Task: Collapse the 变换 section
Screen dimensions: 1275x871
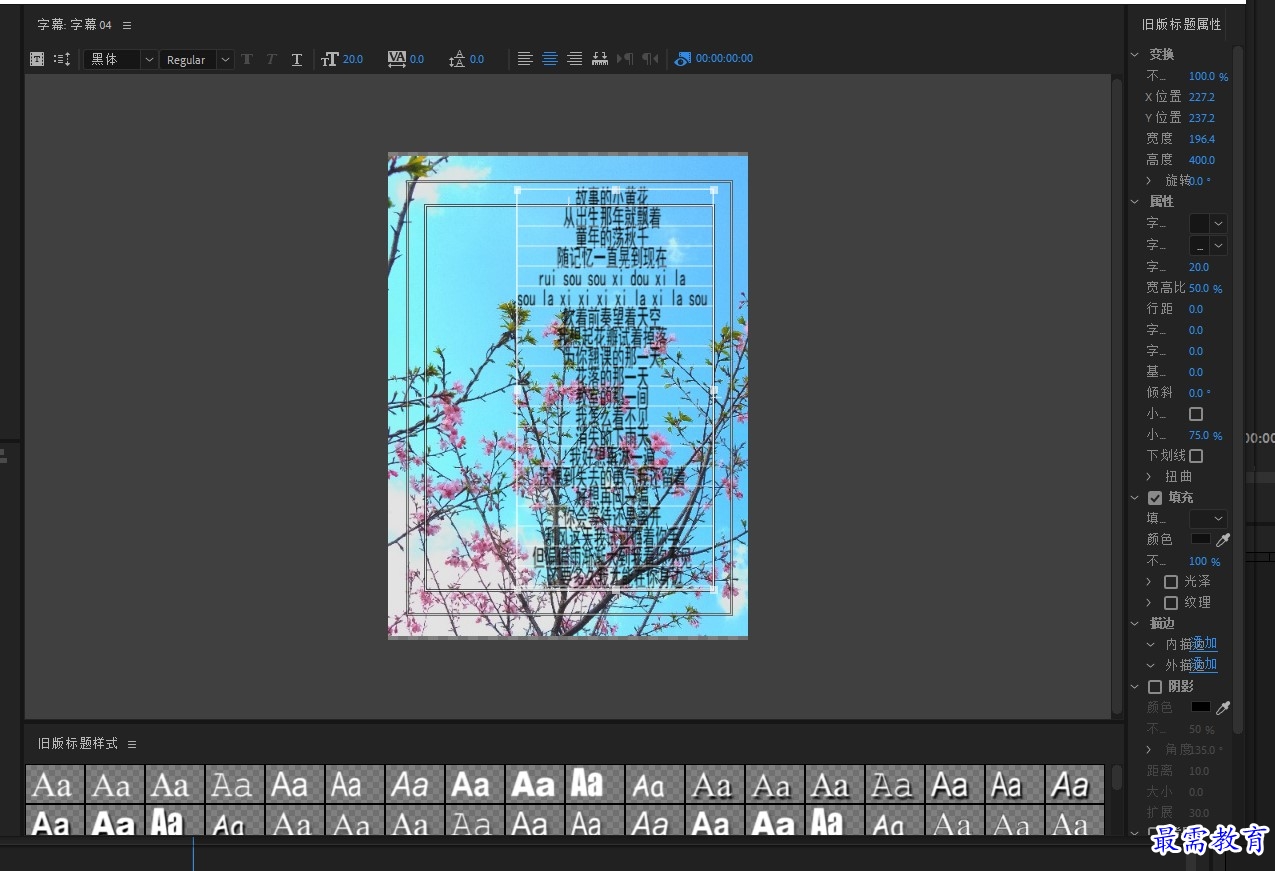Action: point(1135,54)
